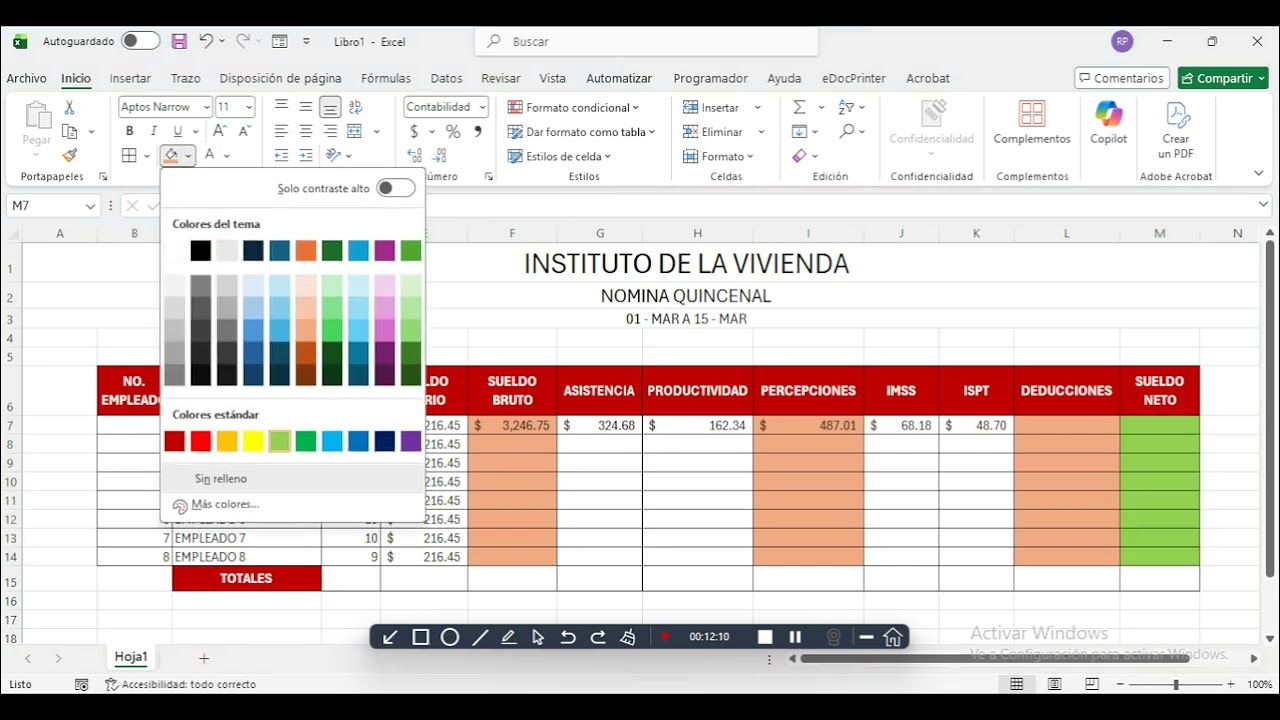Select the ellipse tool in recorder bar
This screenshot has height=720, width=1280.
pos(450,637)
